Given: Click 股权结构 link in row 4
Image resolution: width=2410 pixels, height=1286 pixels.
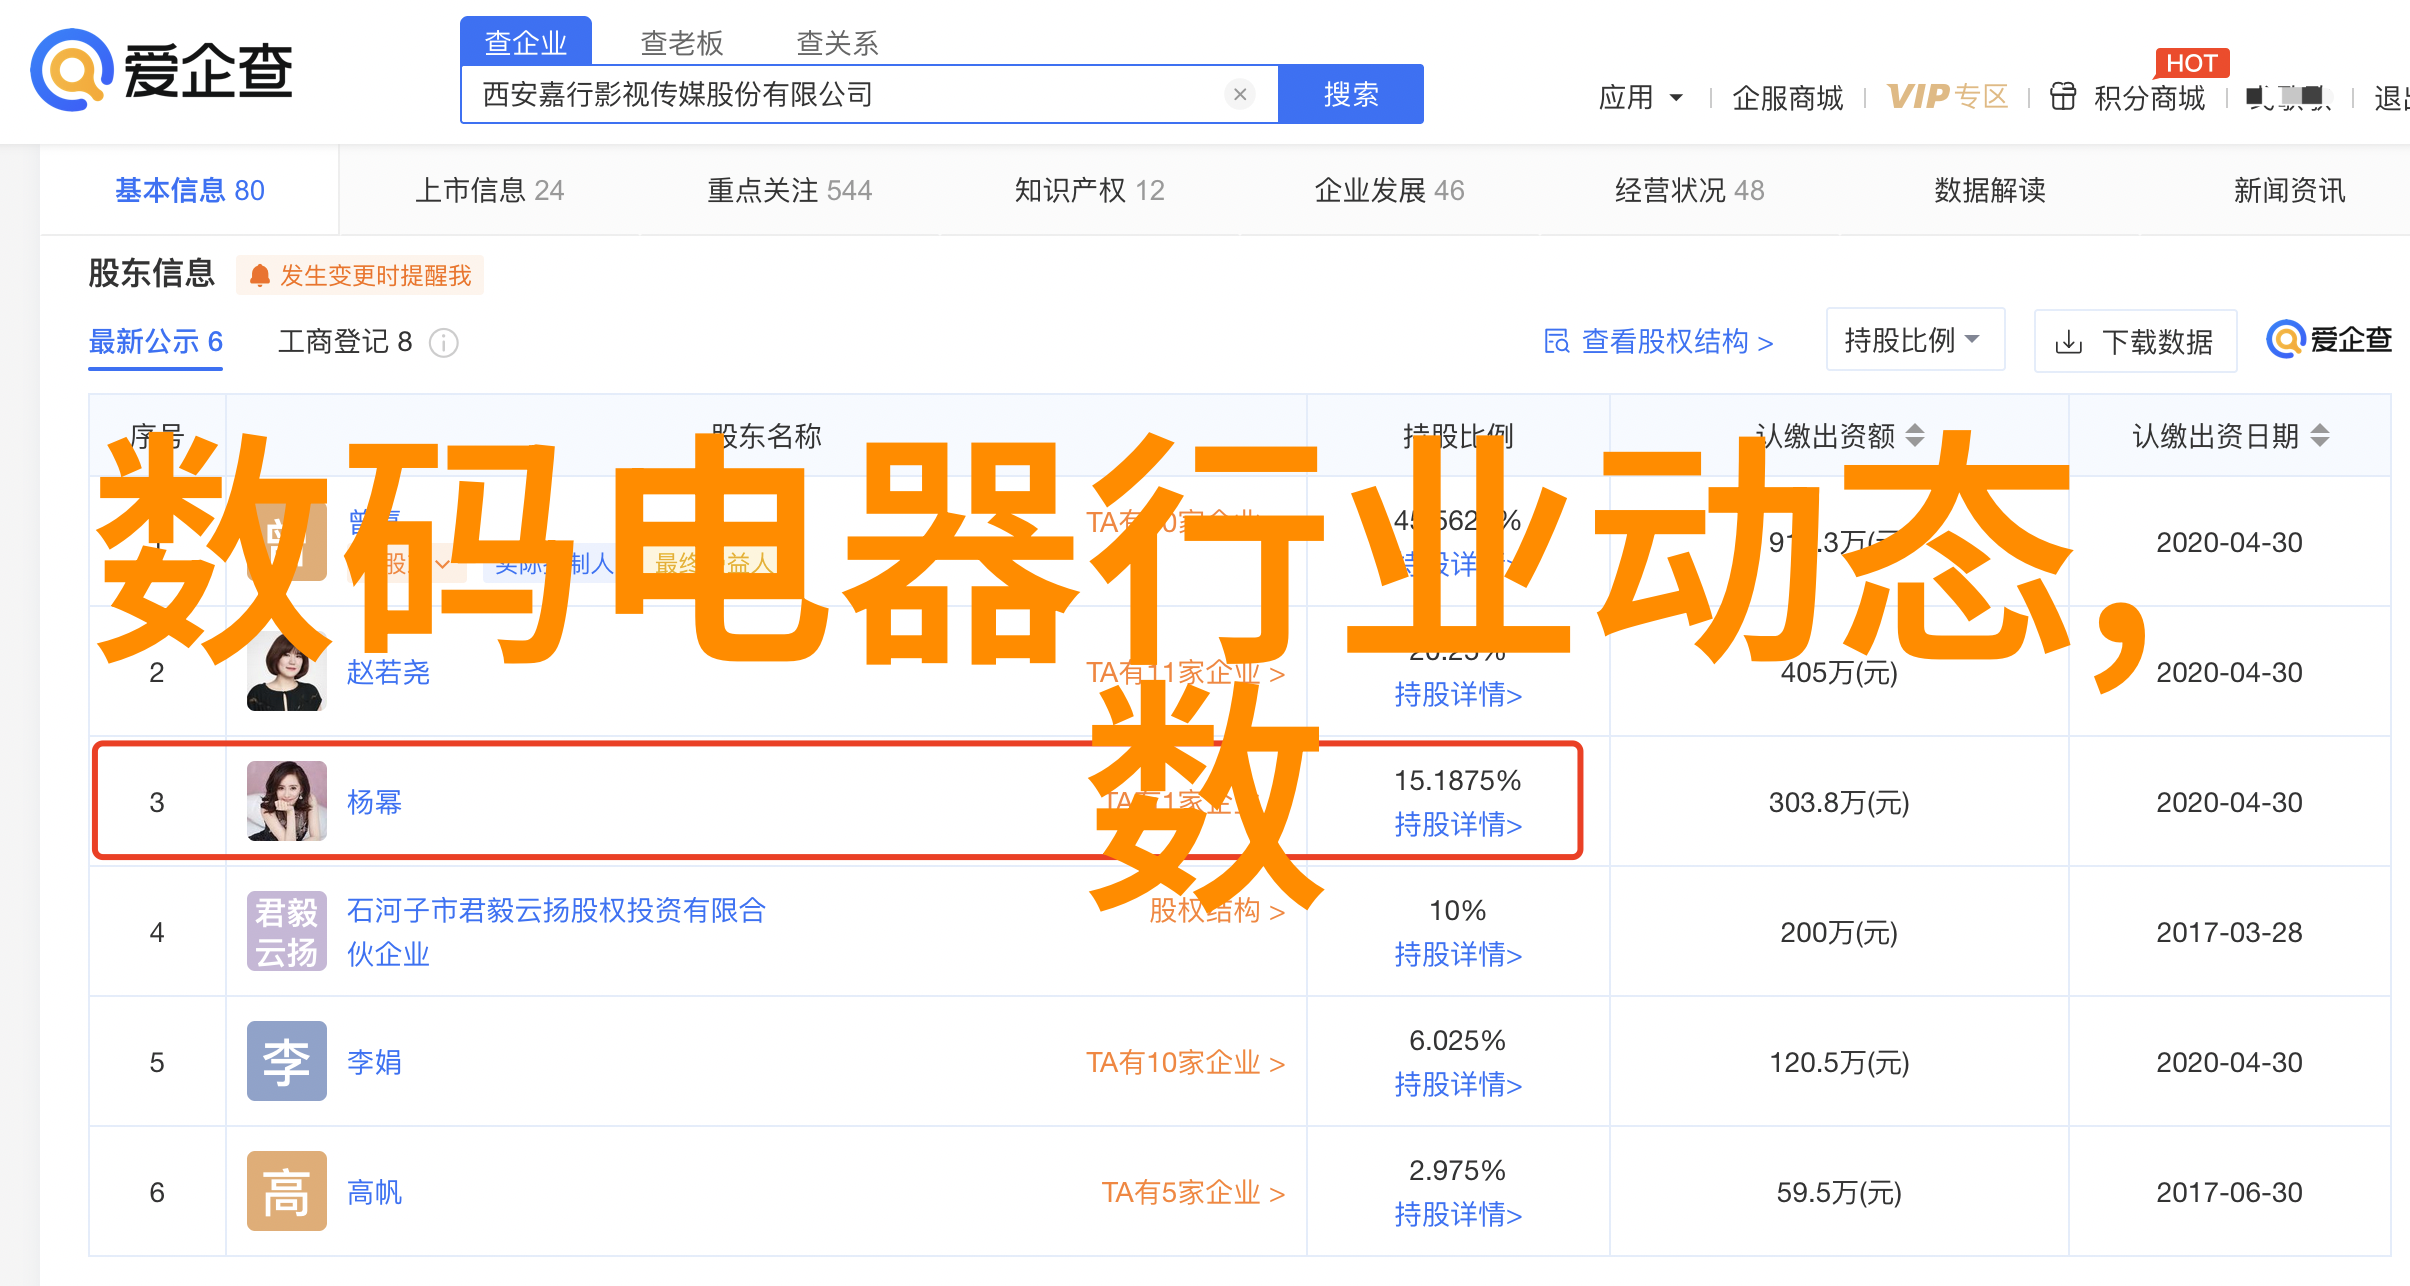Looking at the screenshot, I should point(1217,911).
